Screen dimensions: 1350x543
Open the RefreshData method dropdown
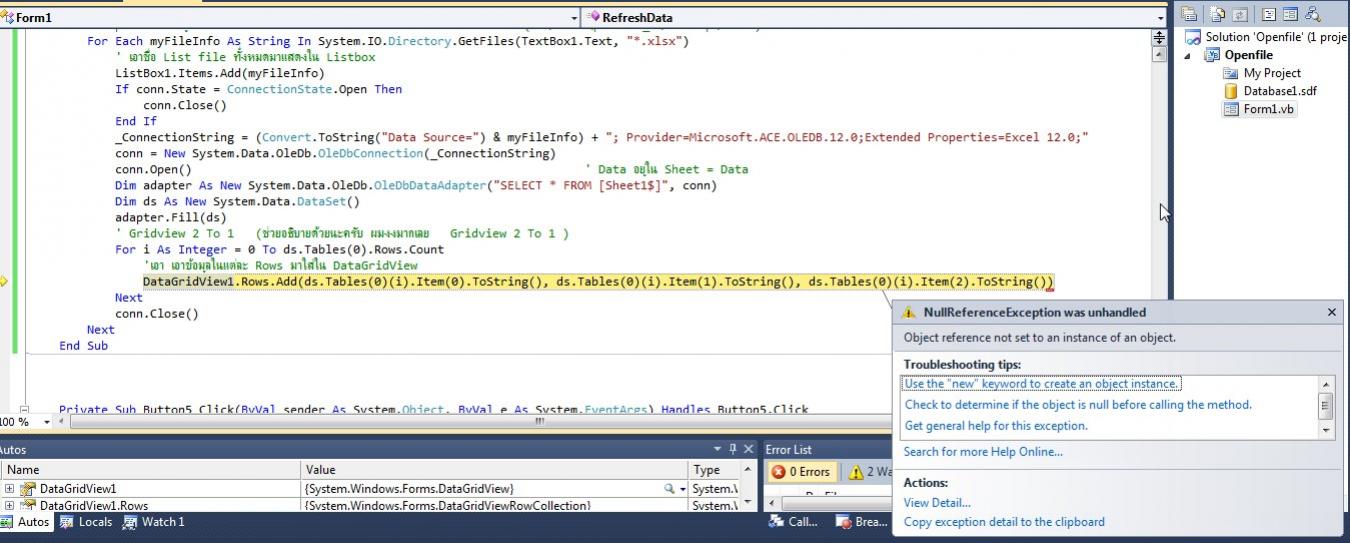coord(1161,18)
